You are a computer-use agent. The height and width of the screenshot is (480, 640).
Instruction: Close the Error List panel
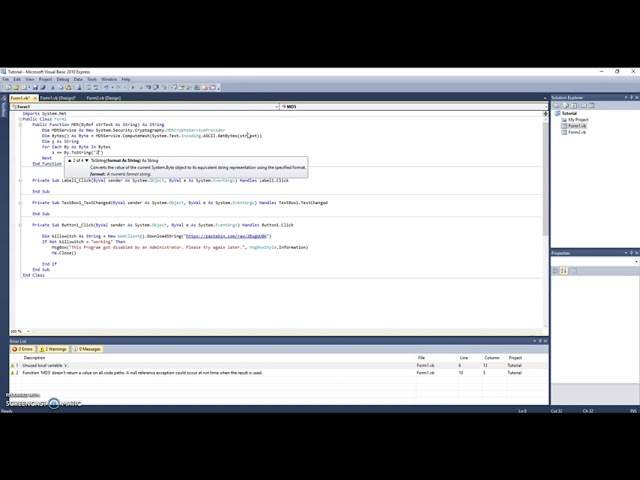545,341
